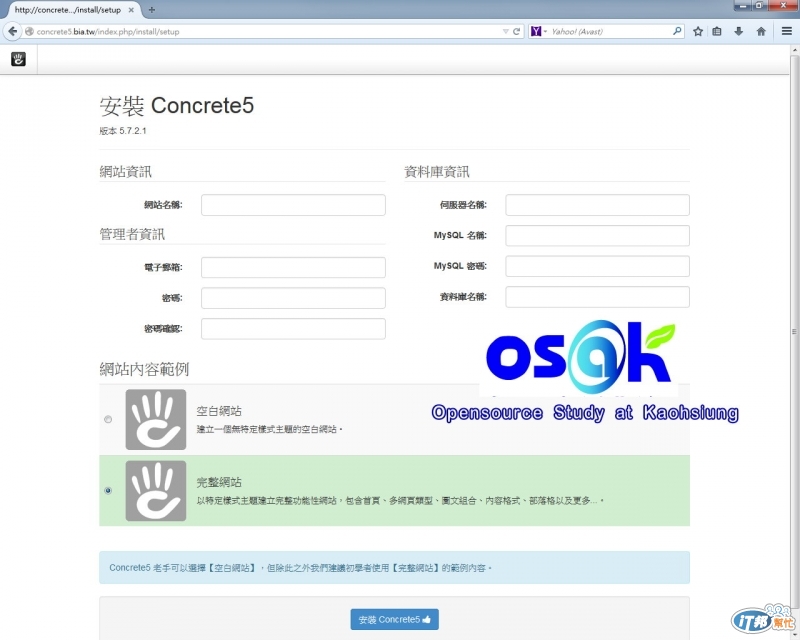This screenshot has width=800, height=640.
Task: Click the reload page icon
Action: [516, 32]
